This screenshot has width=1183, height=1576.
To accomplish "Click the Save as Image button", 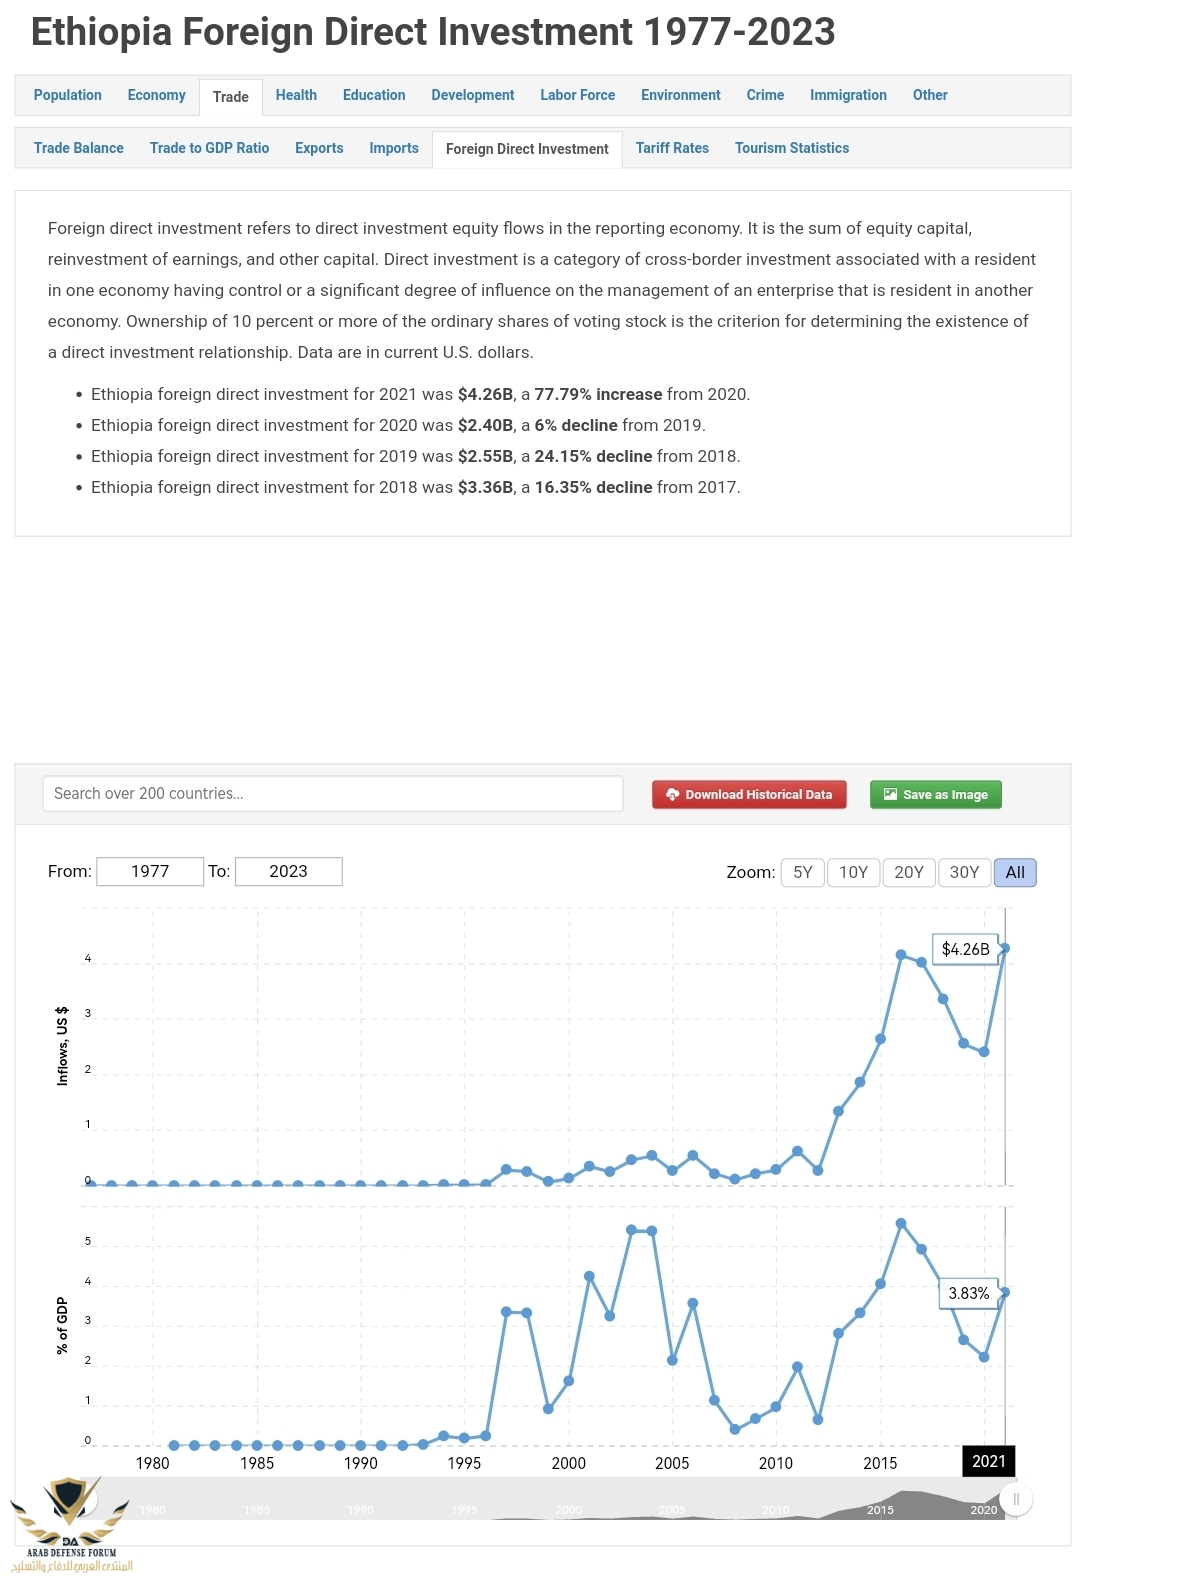I will pos(935,795).
